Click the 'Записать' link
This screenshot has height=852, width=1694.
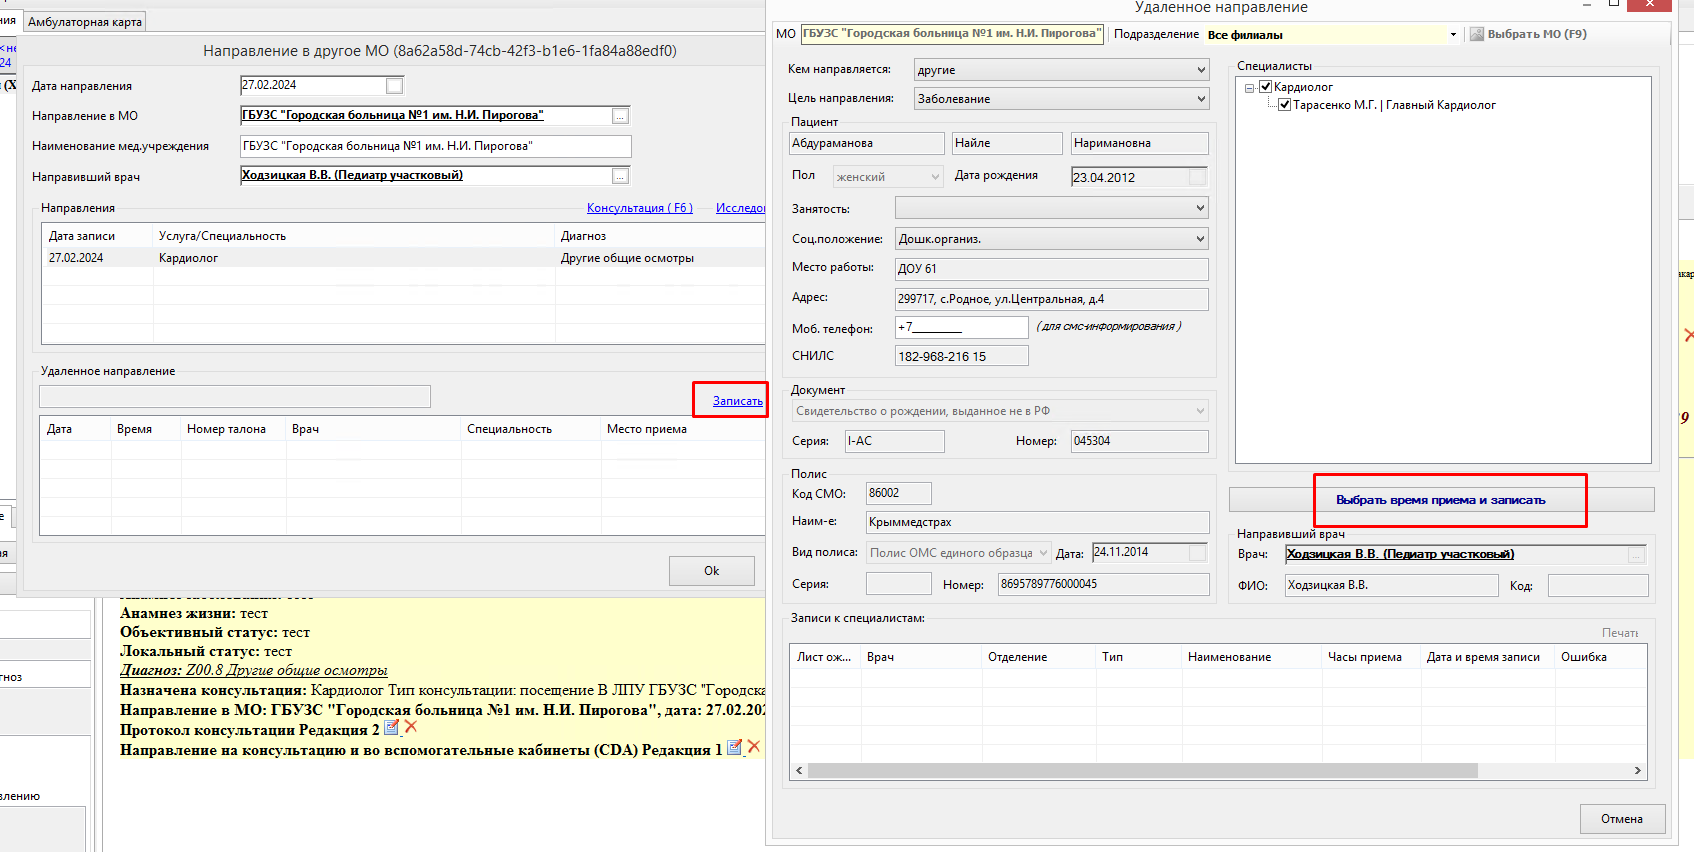click(x=738, y=401)
